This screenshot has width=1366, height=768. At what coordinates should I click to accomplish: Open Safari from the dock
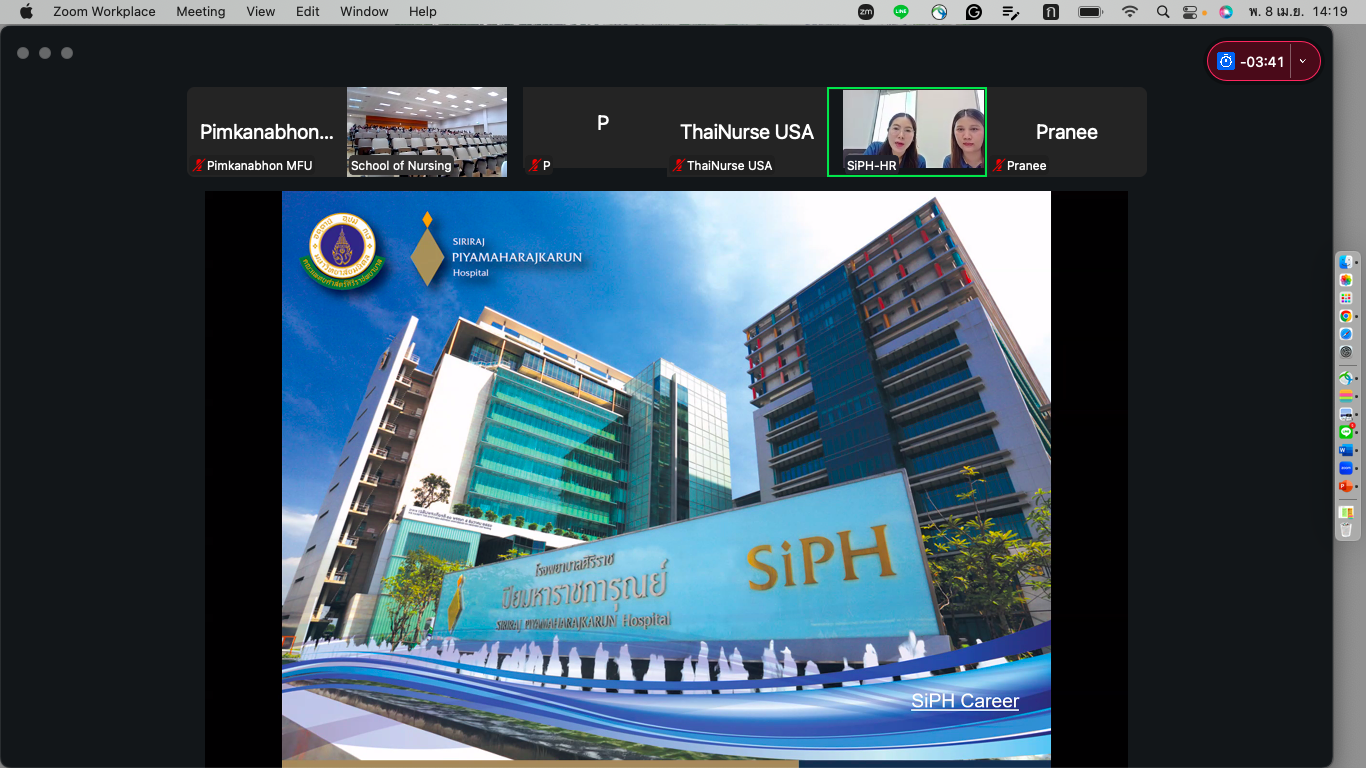(x=1346, y=334)
